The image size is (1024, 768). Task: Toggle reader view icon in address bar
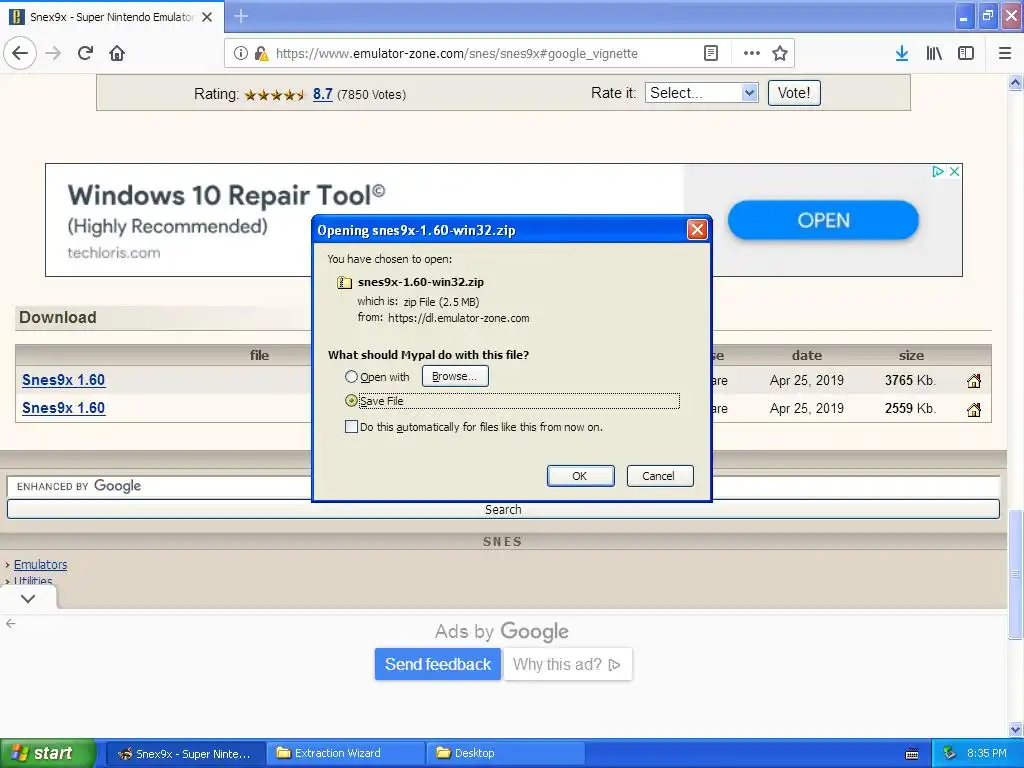click(x=711, y=54)
